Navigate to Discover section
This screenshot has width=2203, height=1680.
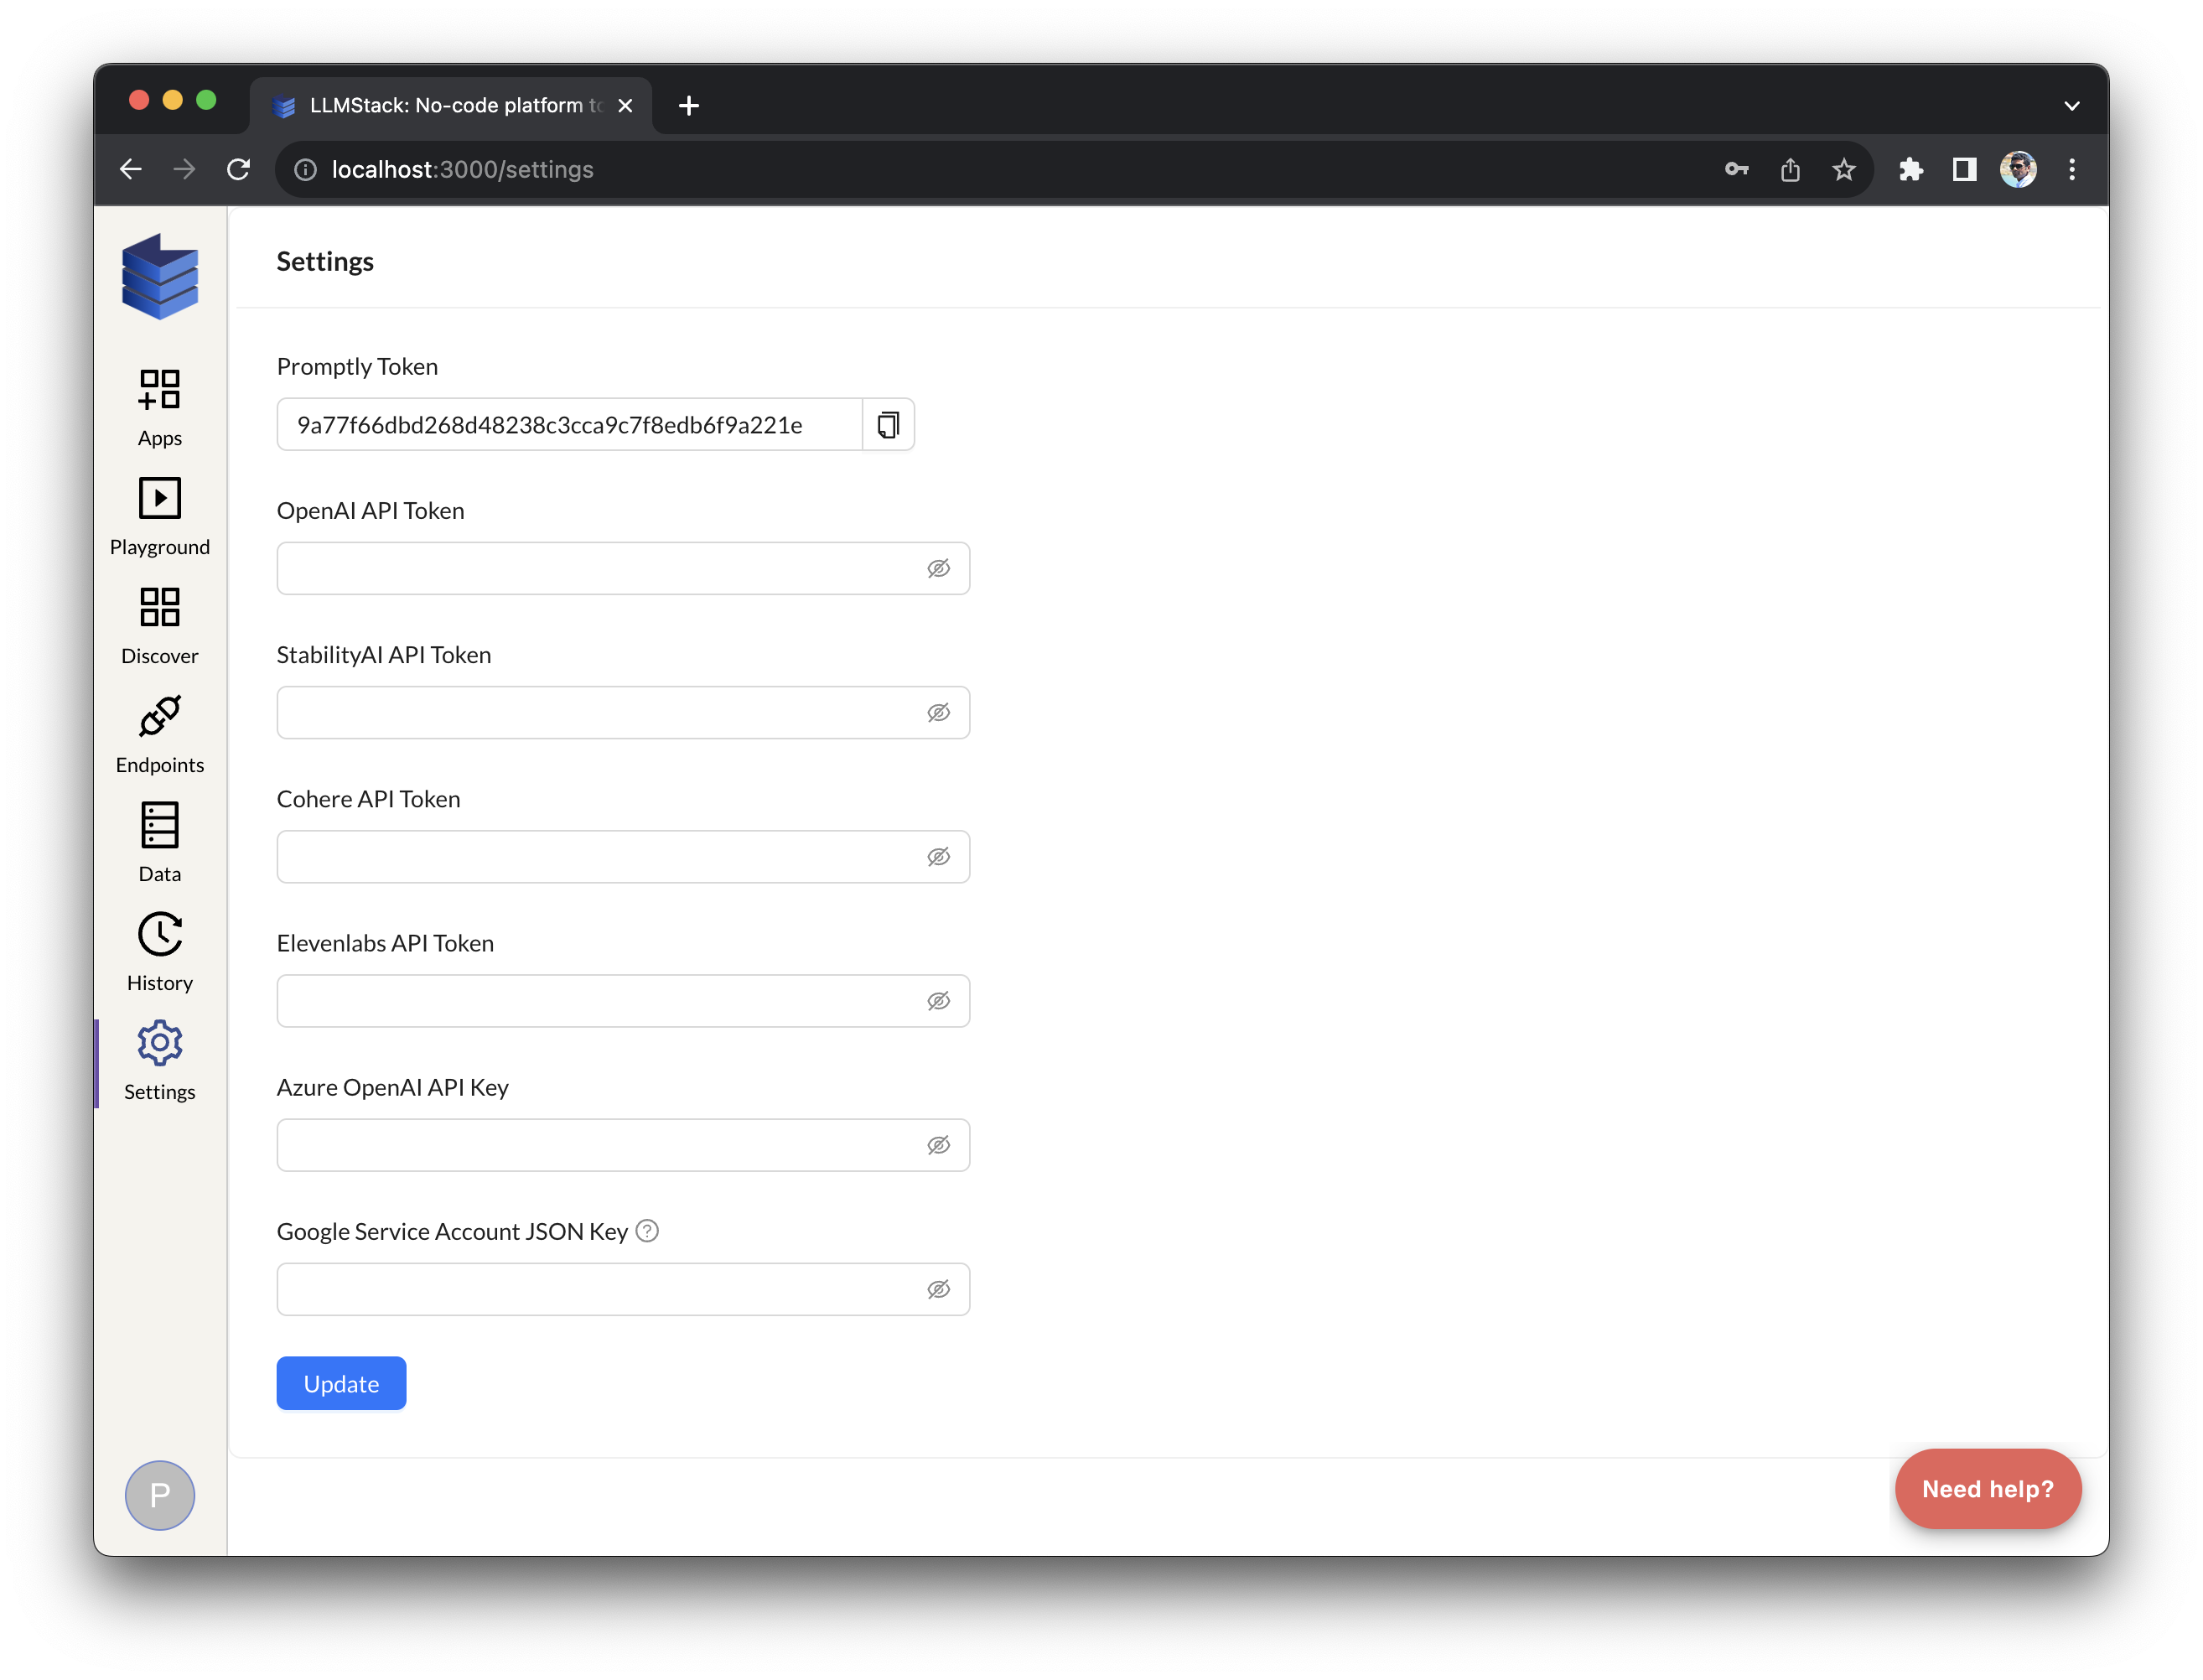(x=158, y=628)
